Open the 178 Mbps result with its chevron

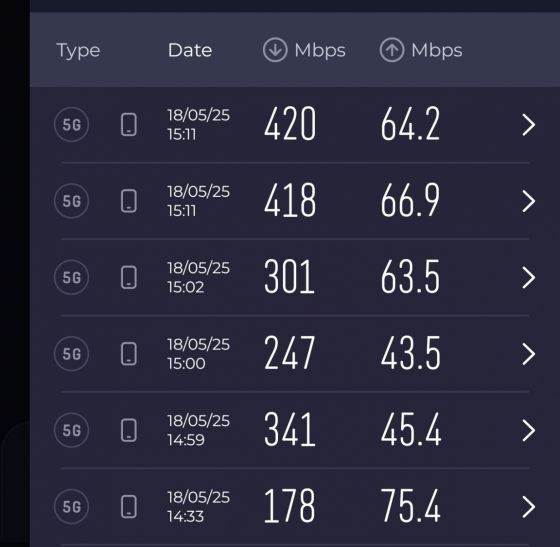click(529, 507)
